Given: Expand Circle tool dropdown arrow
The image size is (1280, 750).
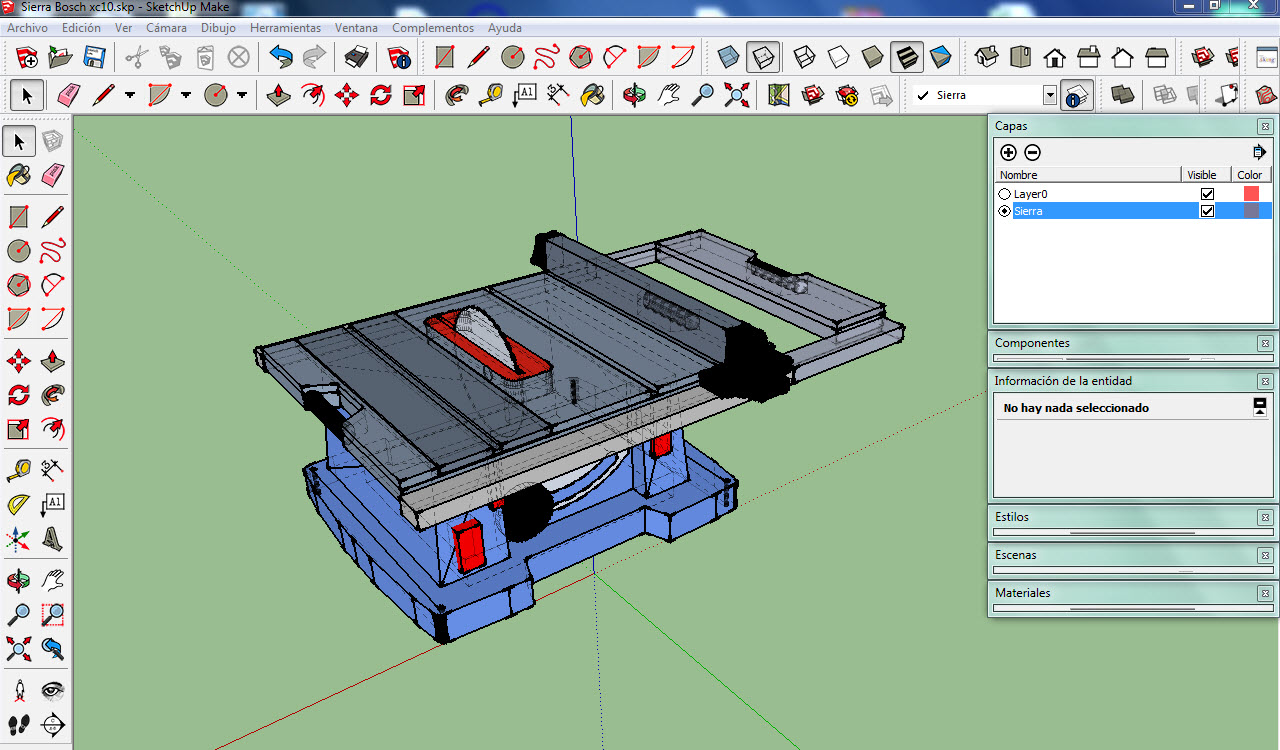Looking at the screenshot, I should (242, 96).
